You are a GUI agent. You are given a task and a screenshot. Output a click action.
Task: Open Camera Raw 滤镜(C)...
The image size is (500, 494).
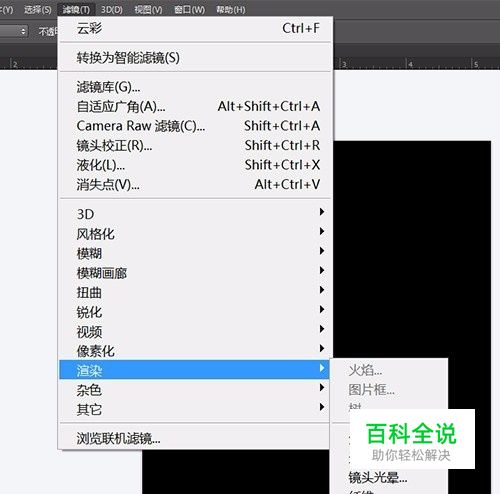coord(195,126)
